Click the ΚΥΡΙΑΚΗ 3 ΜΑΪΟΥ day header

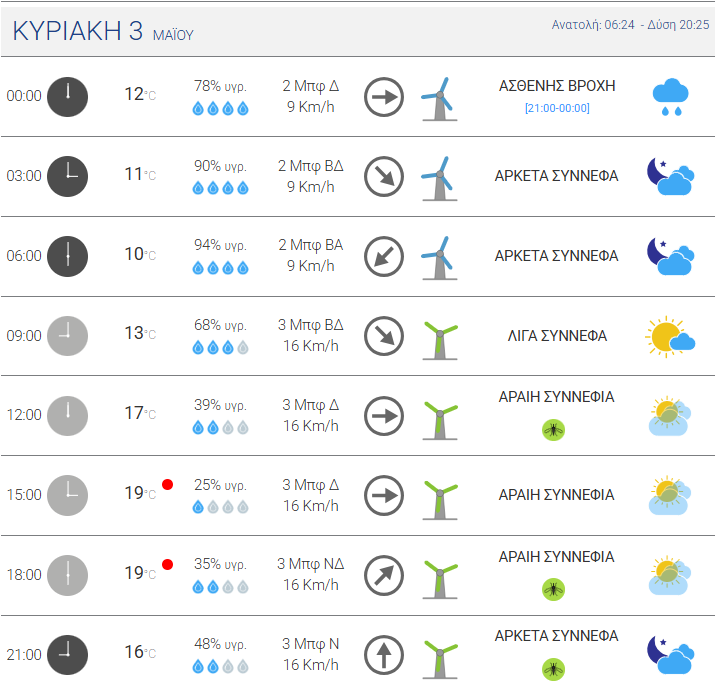tap(103, 31)
